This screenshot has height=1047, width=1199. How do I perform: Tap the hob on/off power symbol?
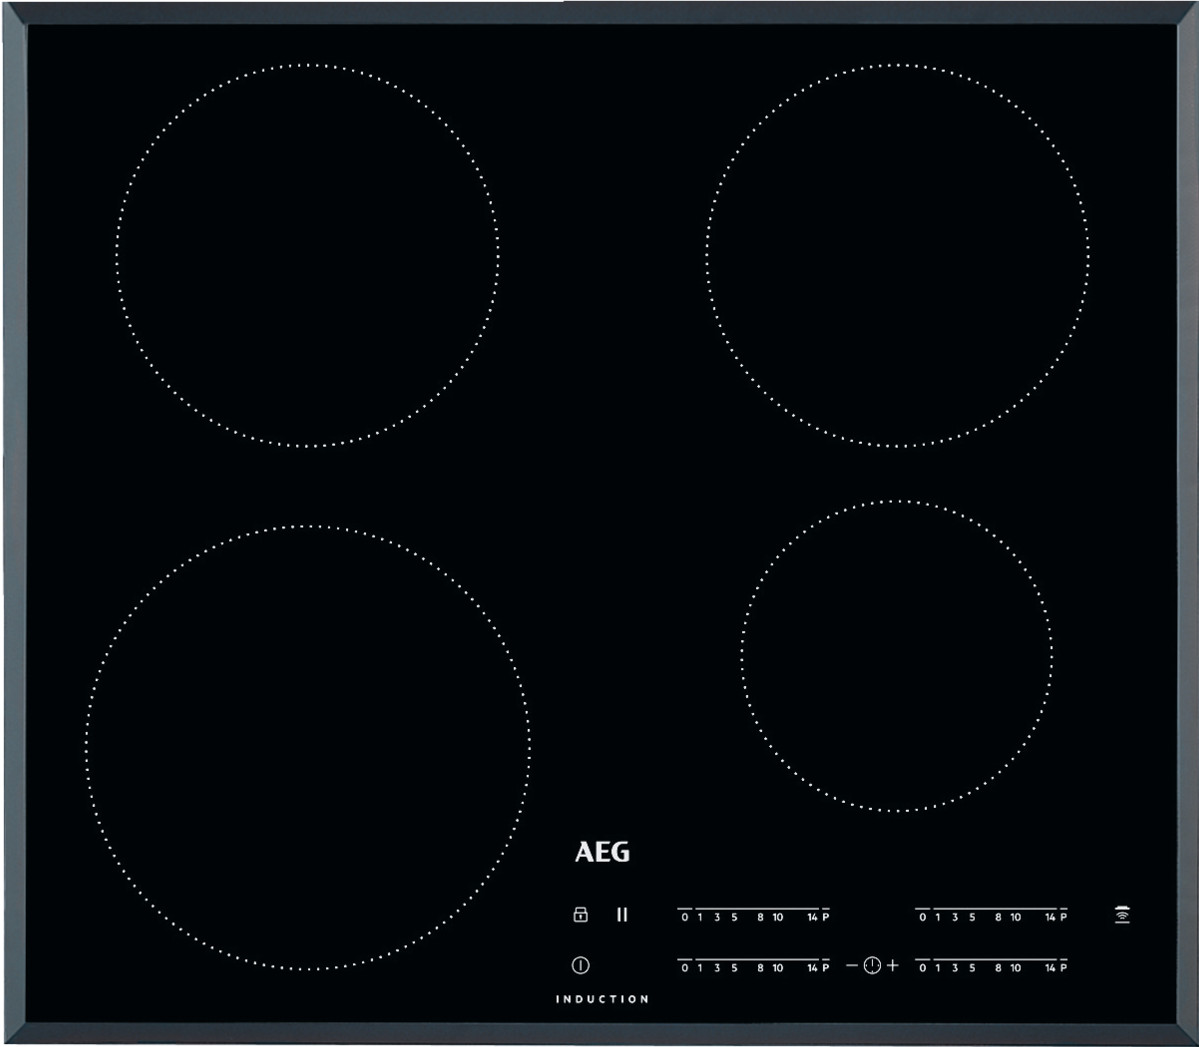pos(580,965)
